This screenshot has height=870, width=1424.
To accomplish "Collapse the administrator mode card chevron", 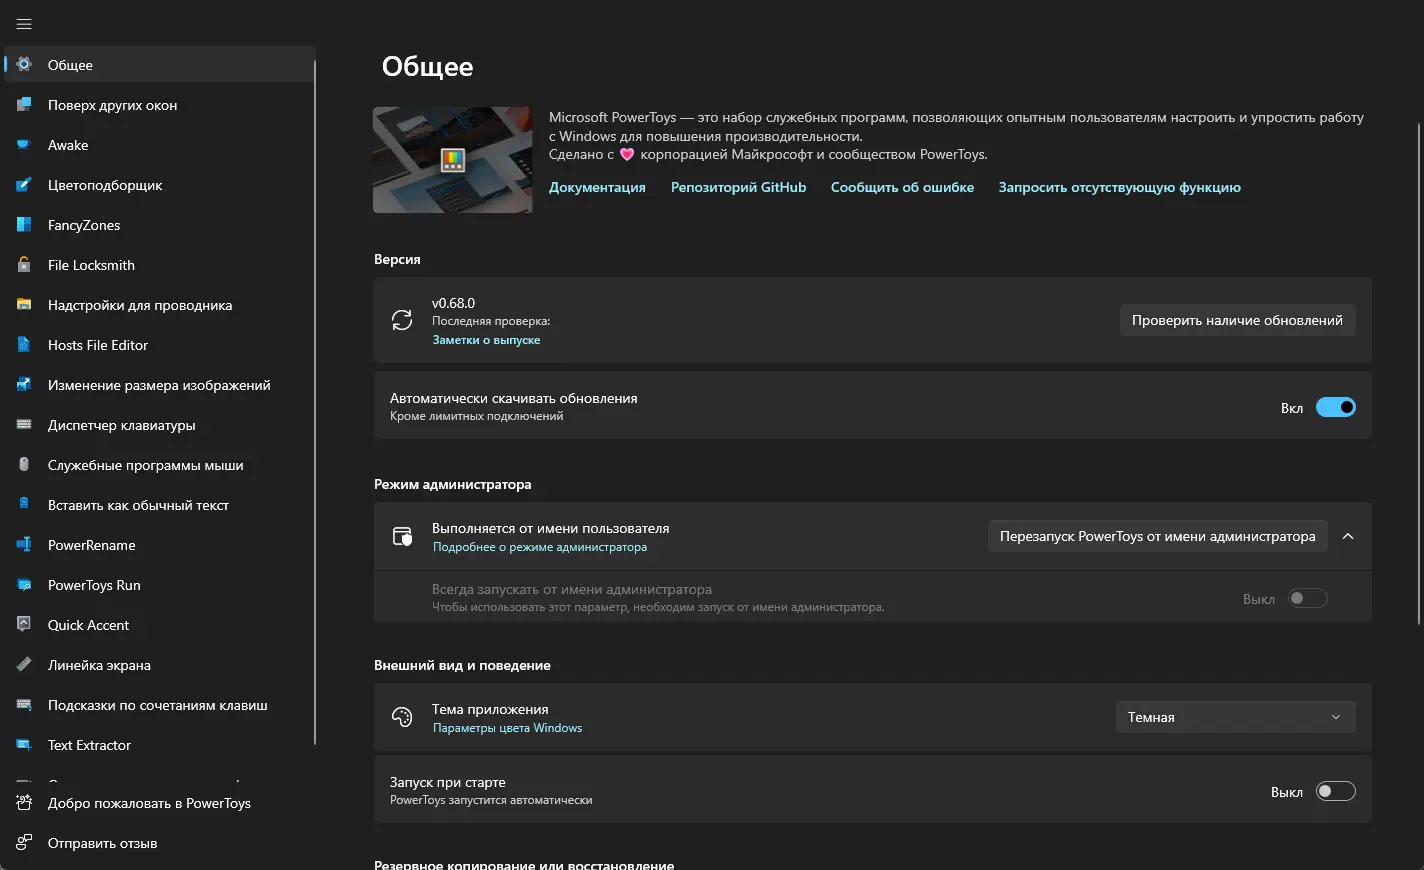I will 1348,536.
